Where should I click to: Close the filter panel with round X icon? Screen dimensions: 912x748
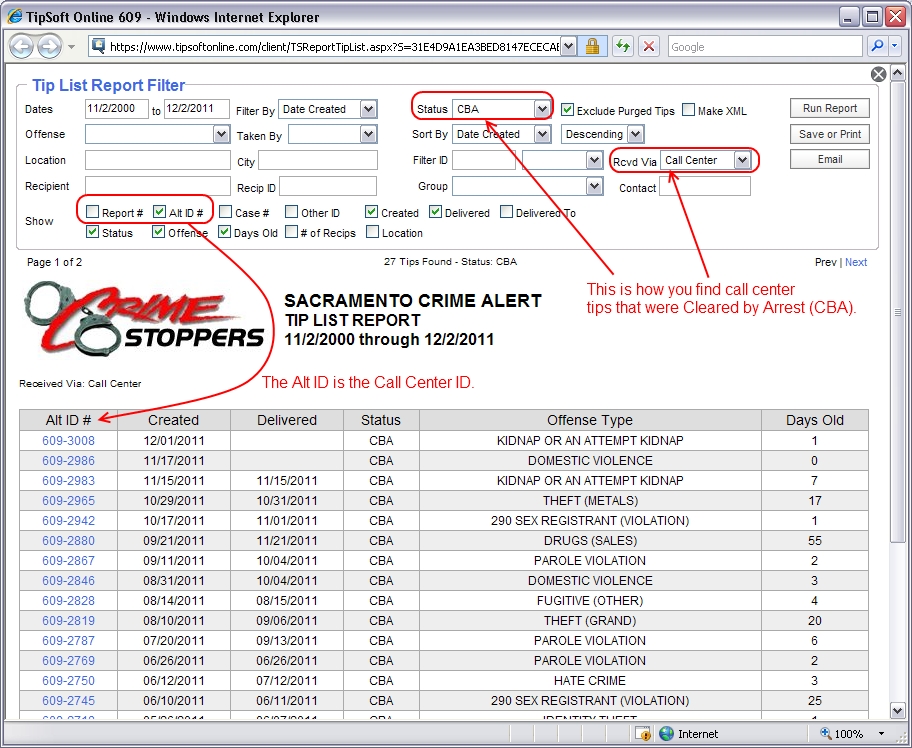[x=878, y=74]
